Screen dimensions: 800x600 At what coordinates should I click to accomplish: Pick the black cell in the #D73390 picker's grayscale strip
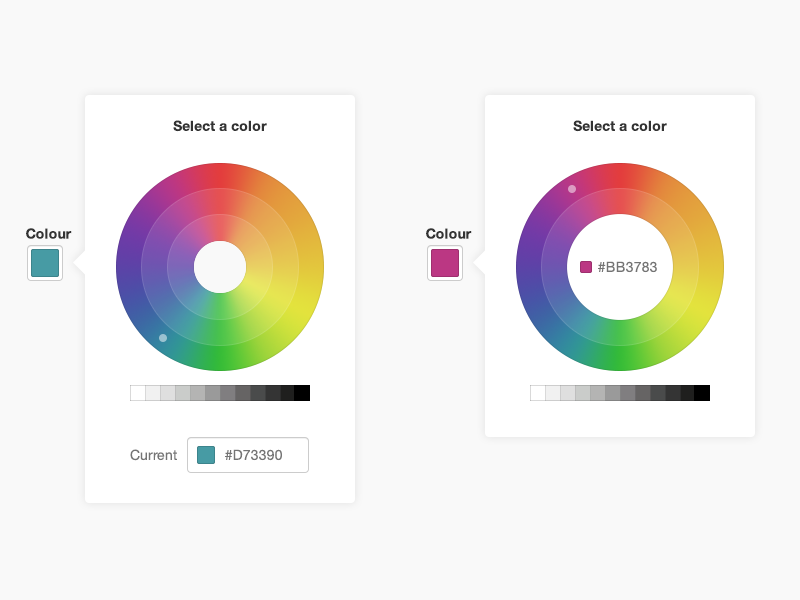tap(302, 393)
